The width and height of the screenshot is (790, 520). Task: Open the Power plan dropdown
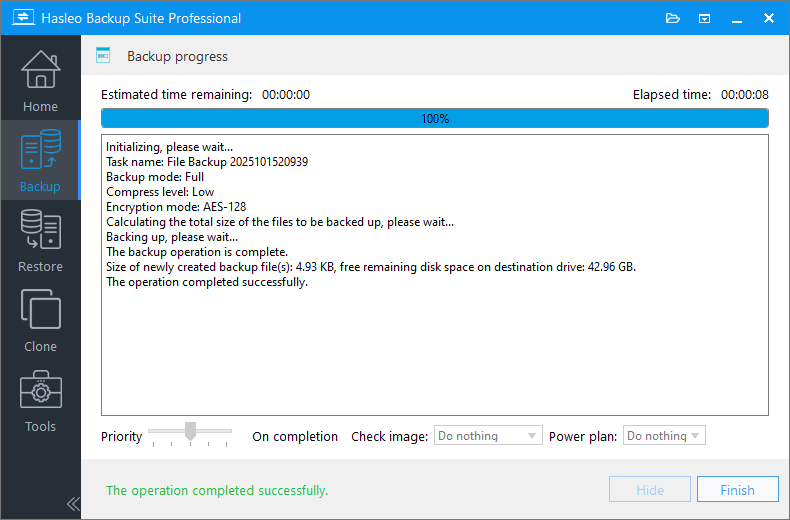tap(664, 435)
